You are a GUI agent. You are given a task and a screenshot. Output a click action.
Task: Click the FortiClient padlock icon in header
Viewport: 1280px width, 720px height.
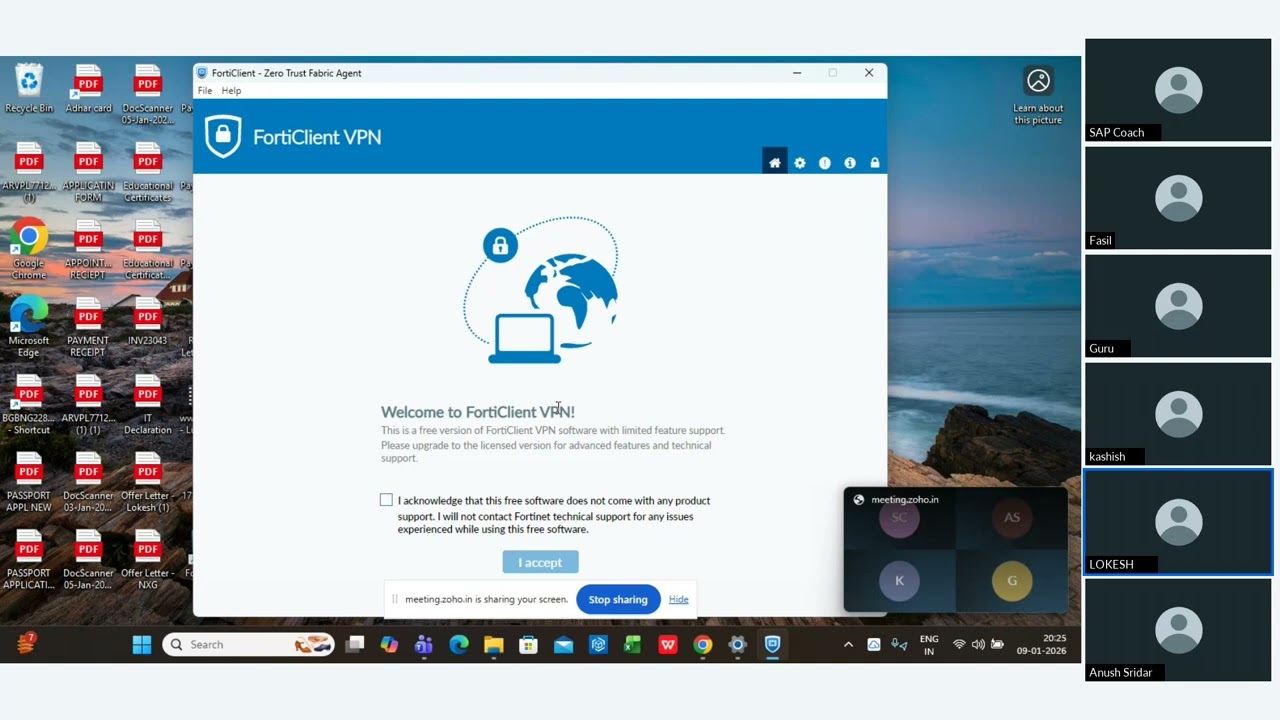tap(875, 163)
